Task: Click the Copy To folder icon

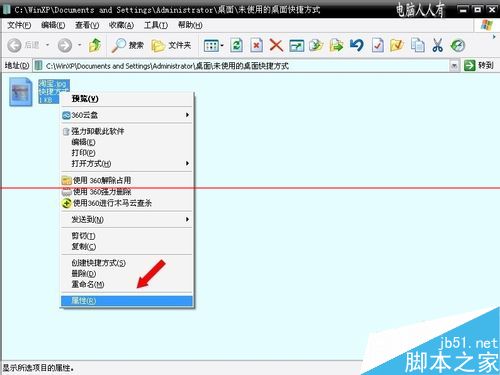Action: pyautogui.click(x=316, y=45)
